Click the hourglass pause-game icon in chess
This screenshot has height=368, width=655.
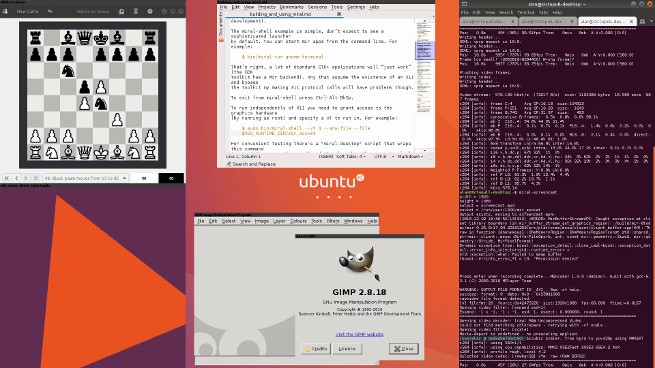[136, 11]
